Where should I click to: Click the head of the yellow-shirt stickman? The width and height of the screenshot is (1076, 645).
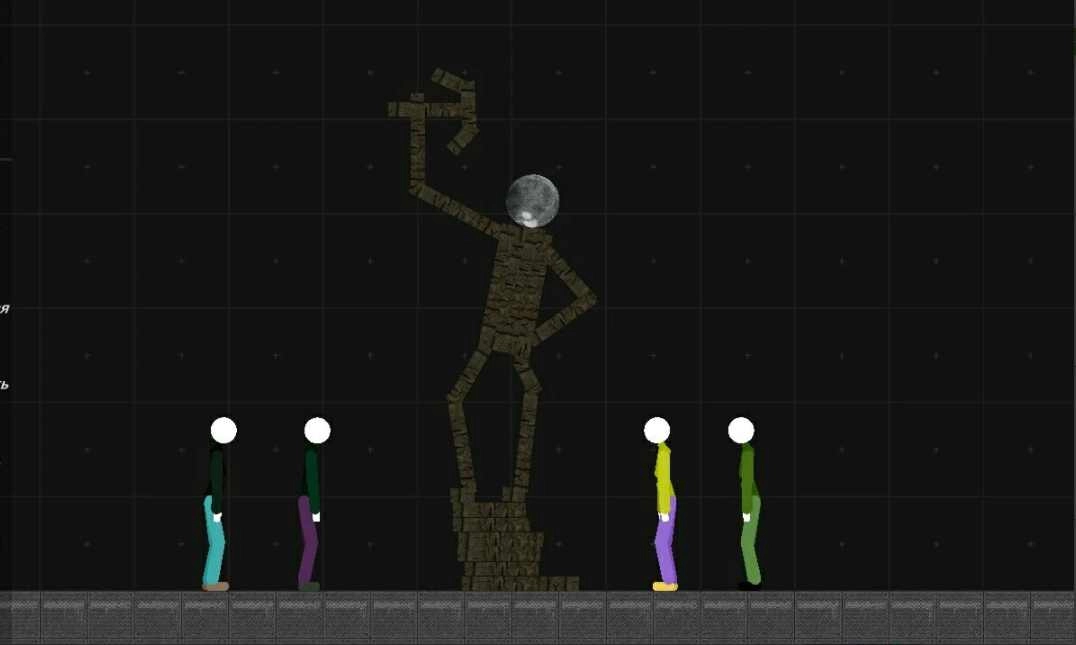[657, 430]
